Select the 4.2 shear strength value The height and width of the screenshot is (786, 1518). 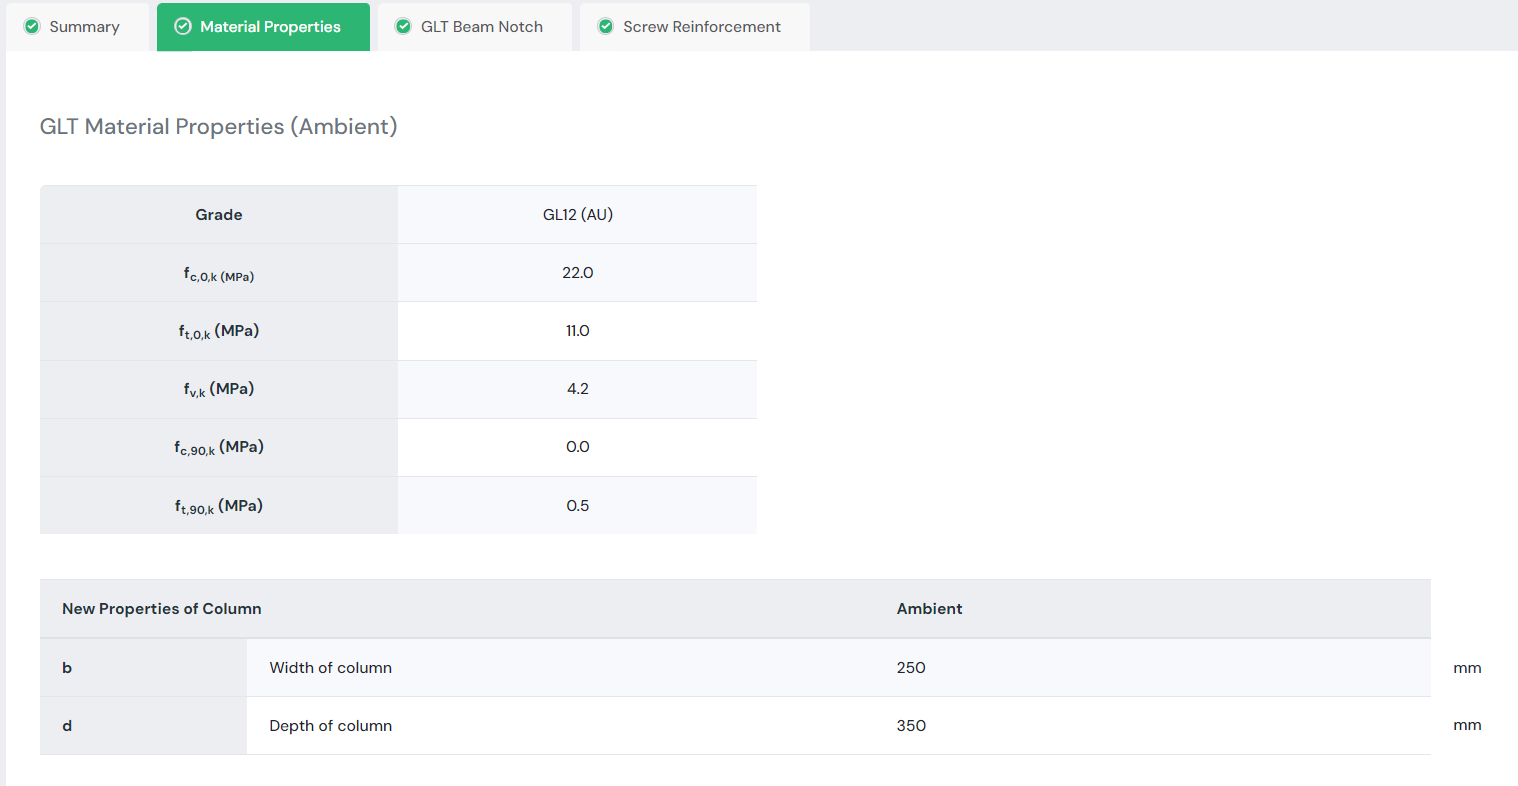[x=577, y=389]
